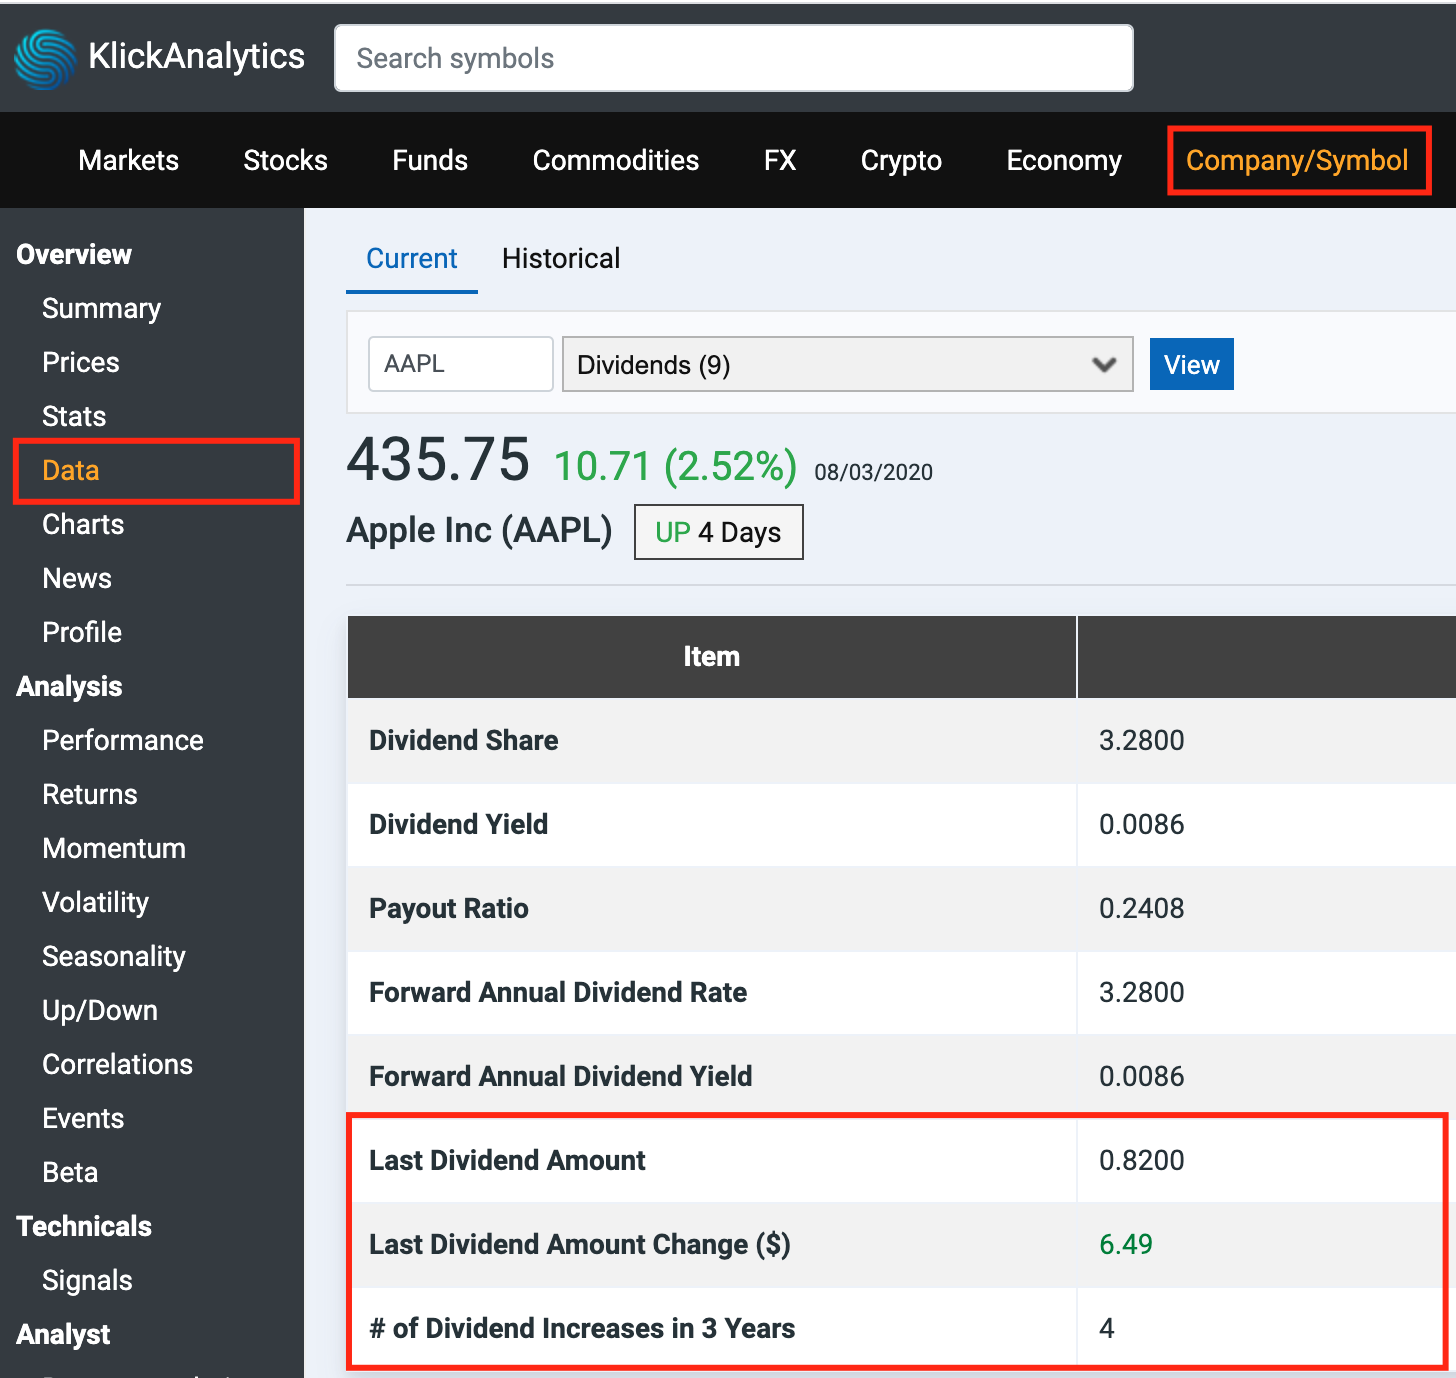1456x1378 pixels.
Task: Click the Analysis section heading
Action: pos(69,686)
